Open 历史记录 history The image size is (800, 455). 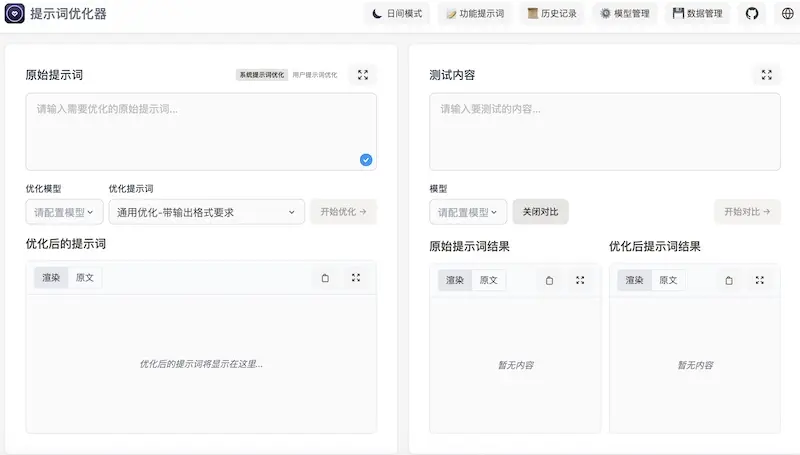pyautogui.click(x=552, y=14)
